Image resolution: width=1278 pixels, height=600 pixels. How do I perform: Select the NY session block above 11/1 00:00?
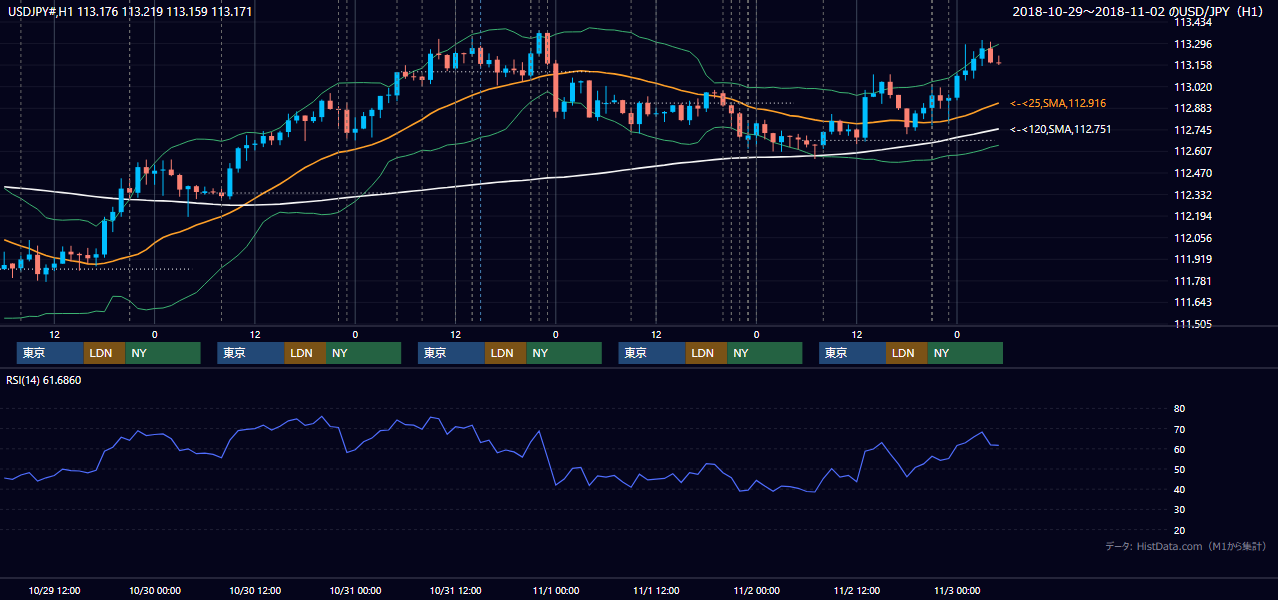click(564, 353)
